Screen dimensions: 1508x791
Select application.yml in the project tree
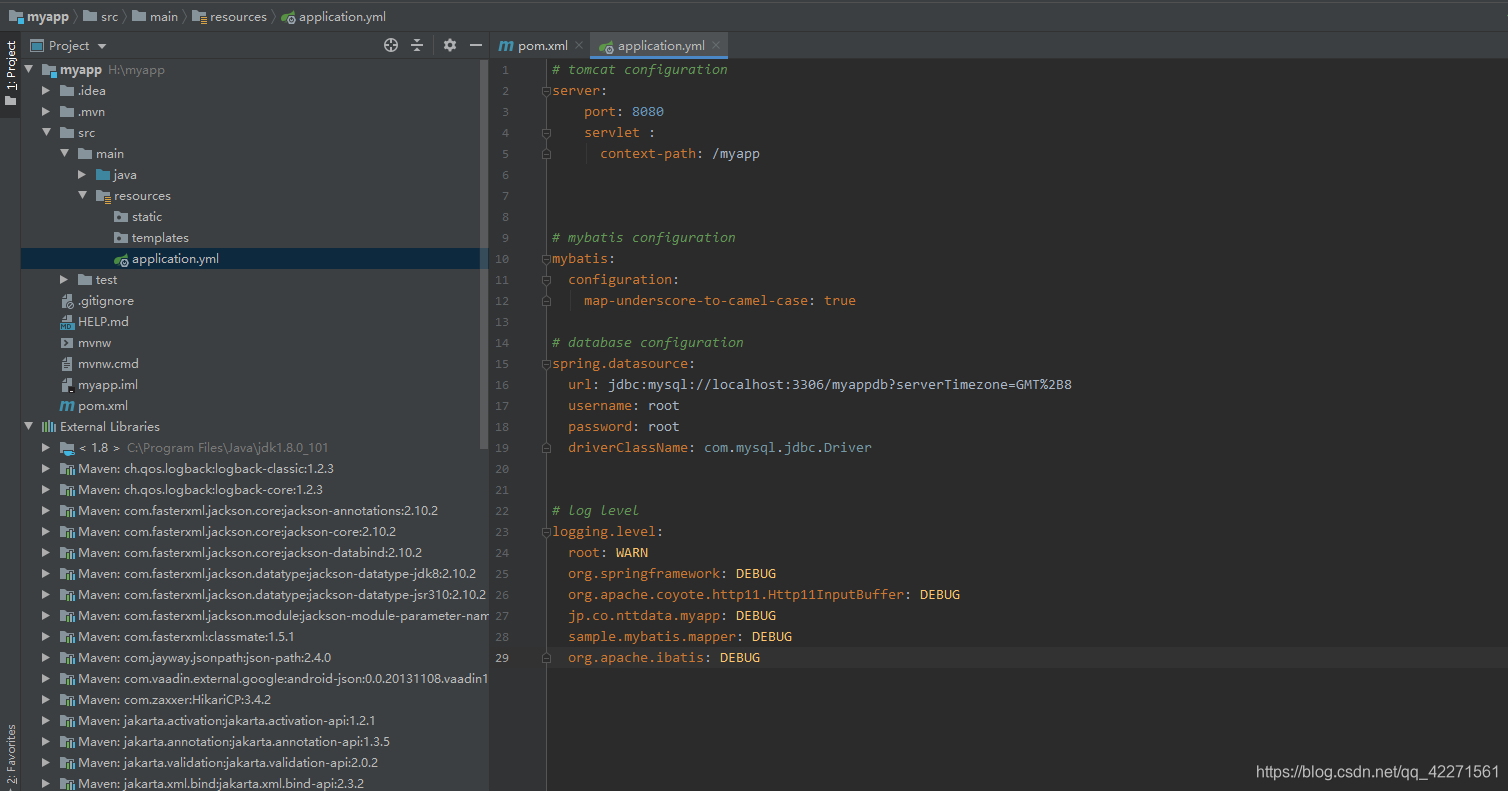tap(175, 259)
